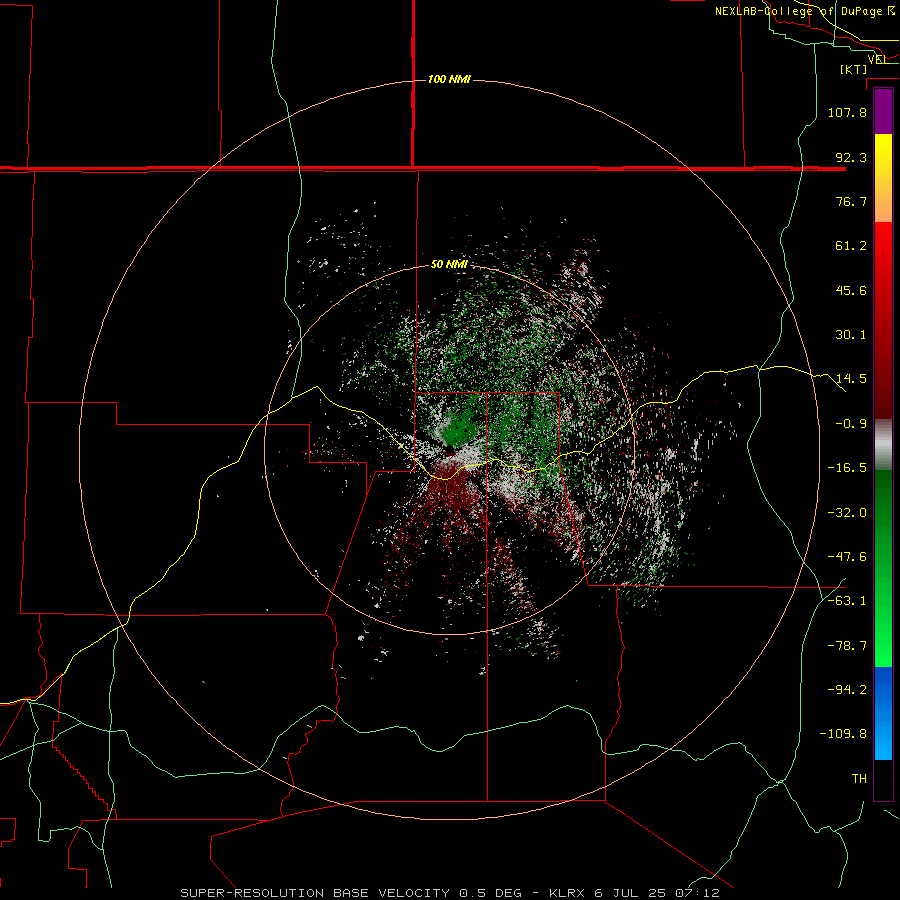The height and width of the screenshot is (900, 900).
Task: Click the -109.8 scale value
Action: point(843,734)
